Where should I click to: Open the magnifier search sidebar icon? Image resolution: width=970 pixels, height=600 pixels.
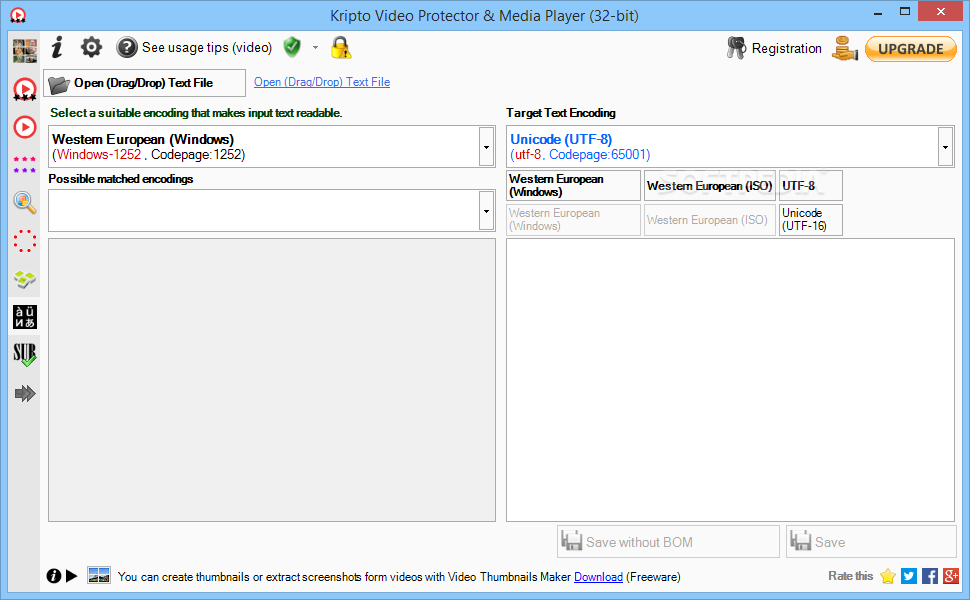[25, 202]
